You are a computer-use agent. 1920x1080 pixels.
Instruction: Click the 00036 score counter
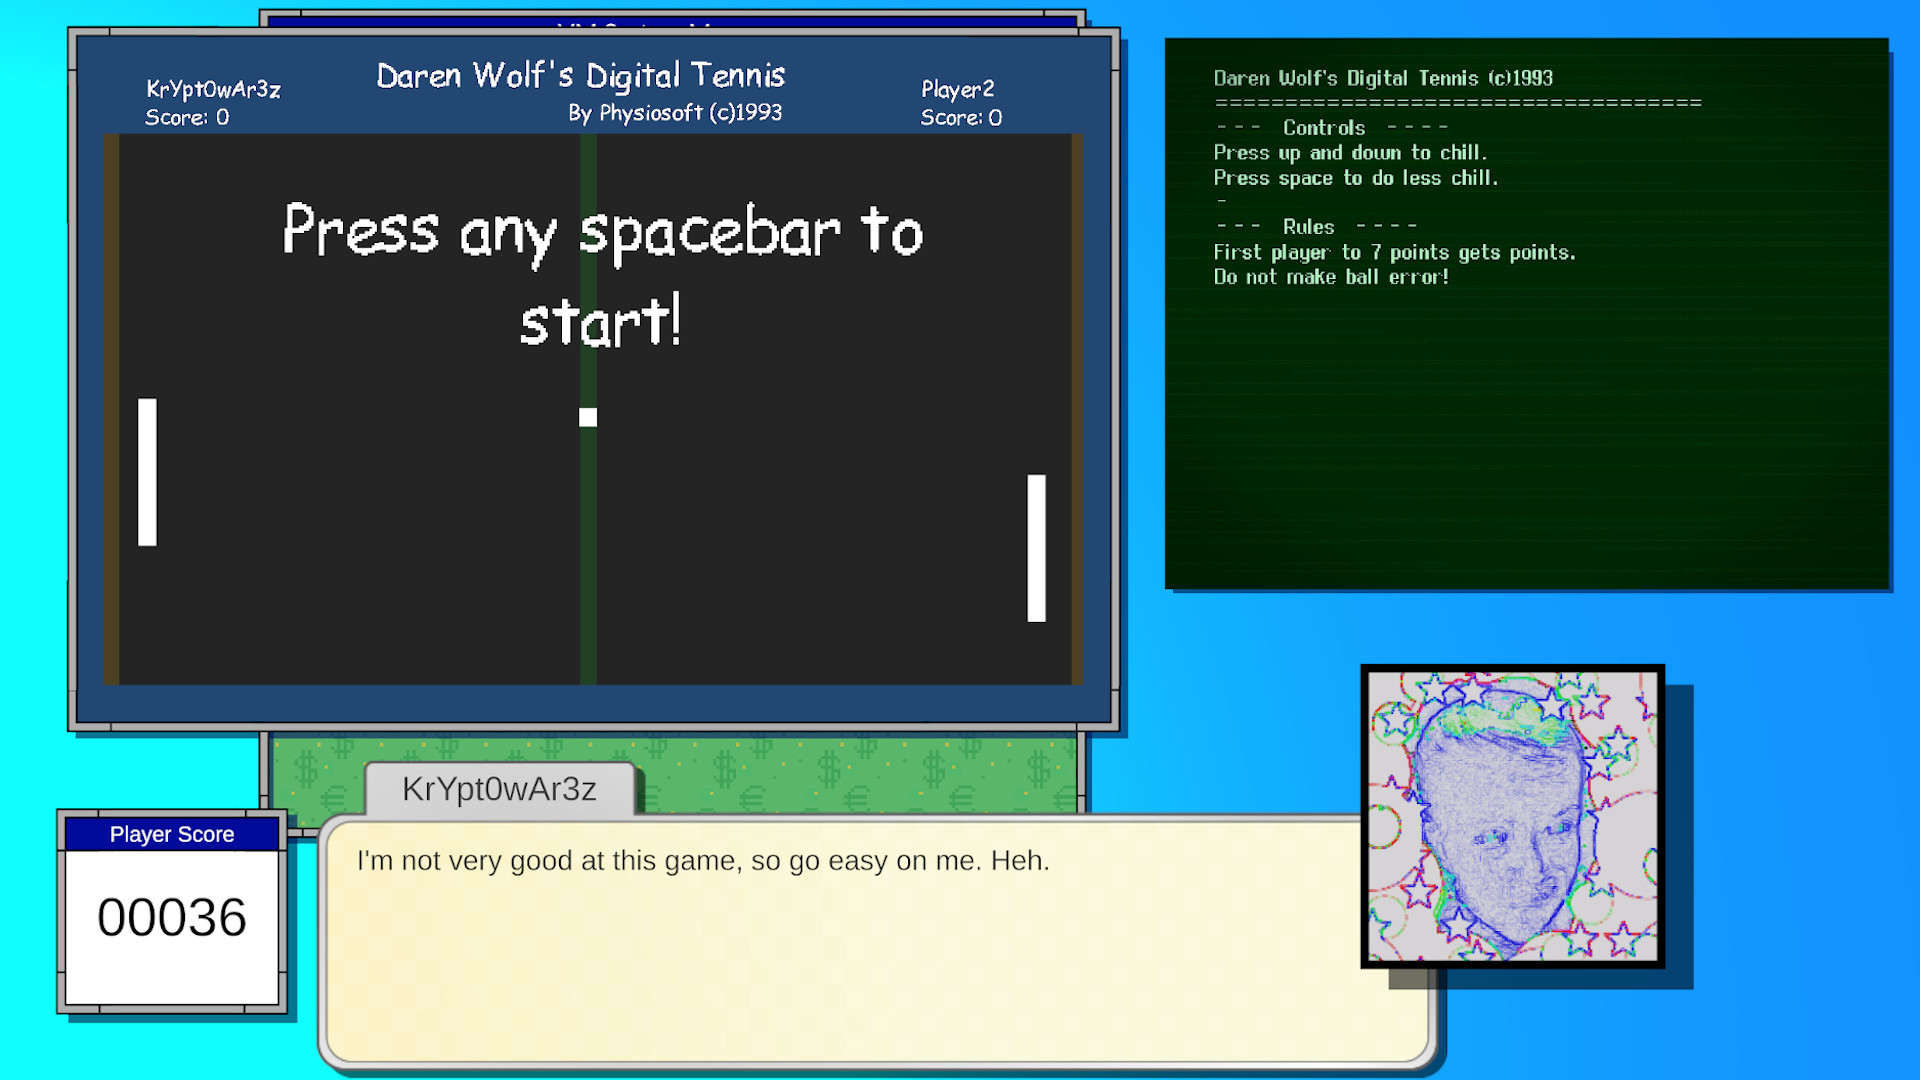[x=172, y=917]
